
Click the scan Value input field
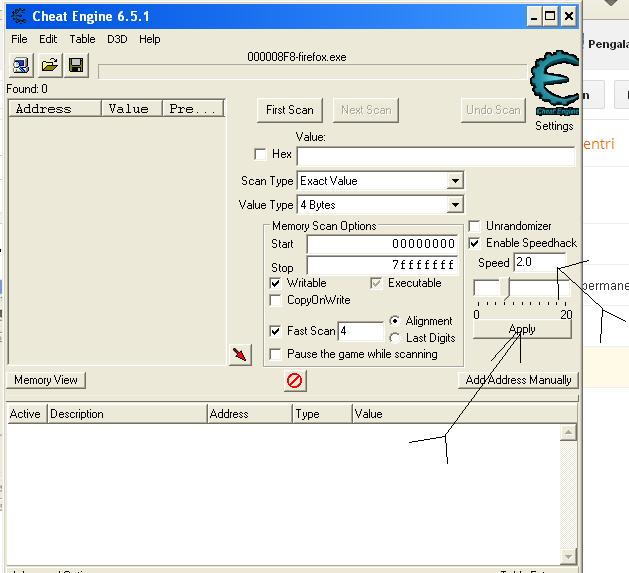pos(436,156)
